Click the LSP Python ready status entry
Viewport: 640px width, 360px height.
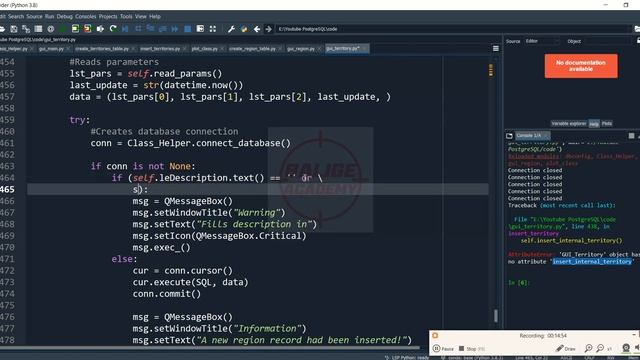tap(406, 358)
